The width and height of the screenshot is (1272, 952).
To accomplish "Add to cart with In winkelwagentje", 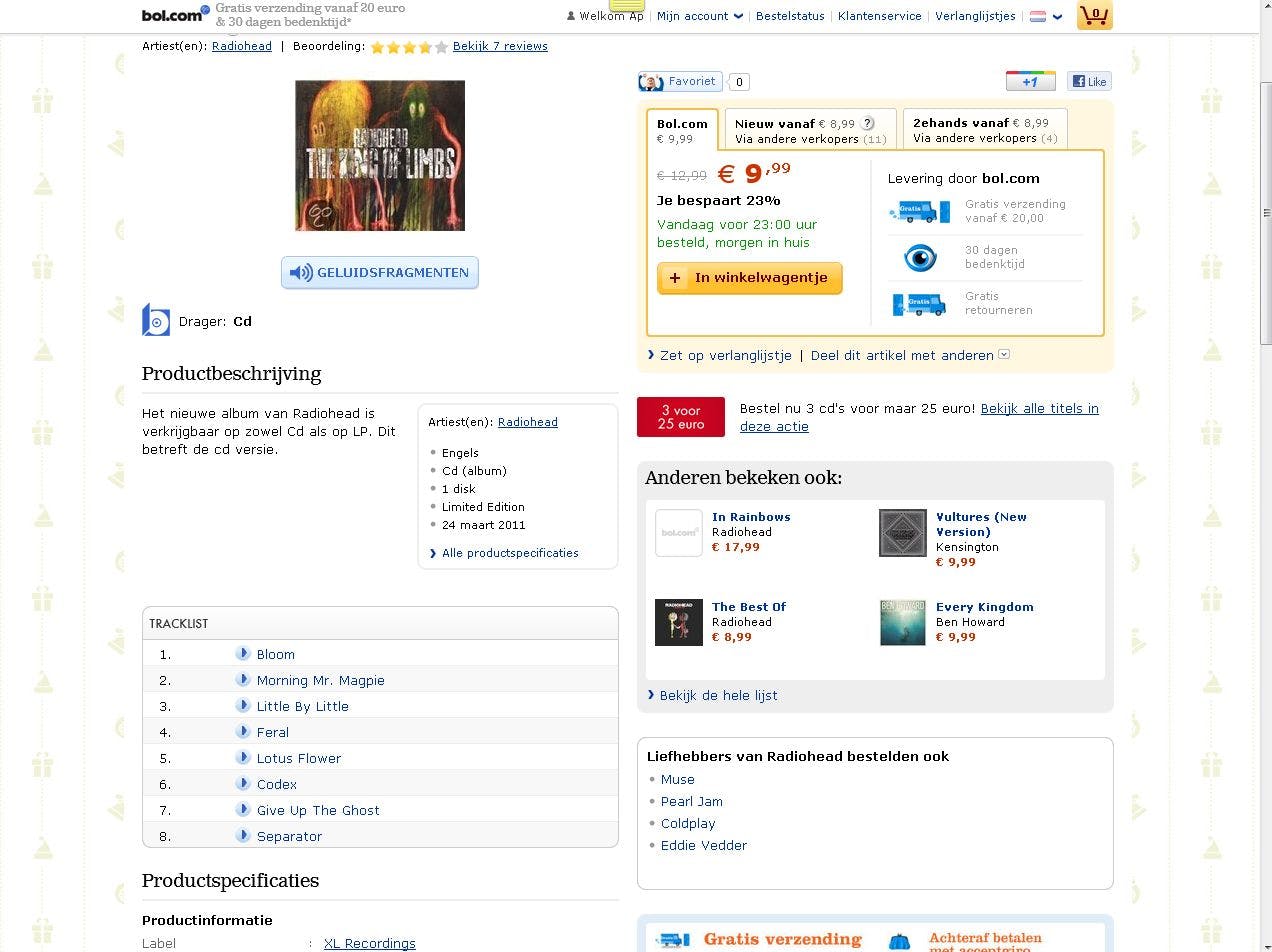I will point(749,278).
